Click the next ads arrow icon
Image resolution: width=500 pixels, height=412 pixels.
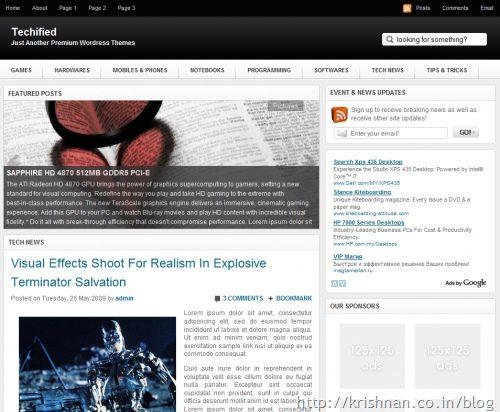(x=342, y=284)
